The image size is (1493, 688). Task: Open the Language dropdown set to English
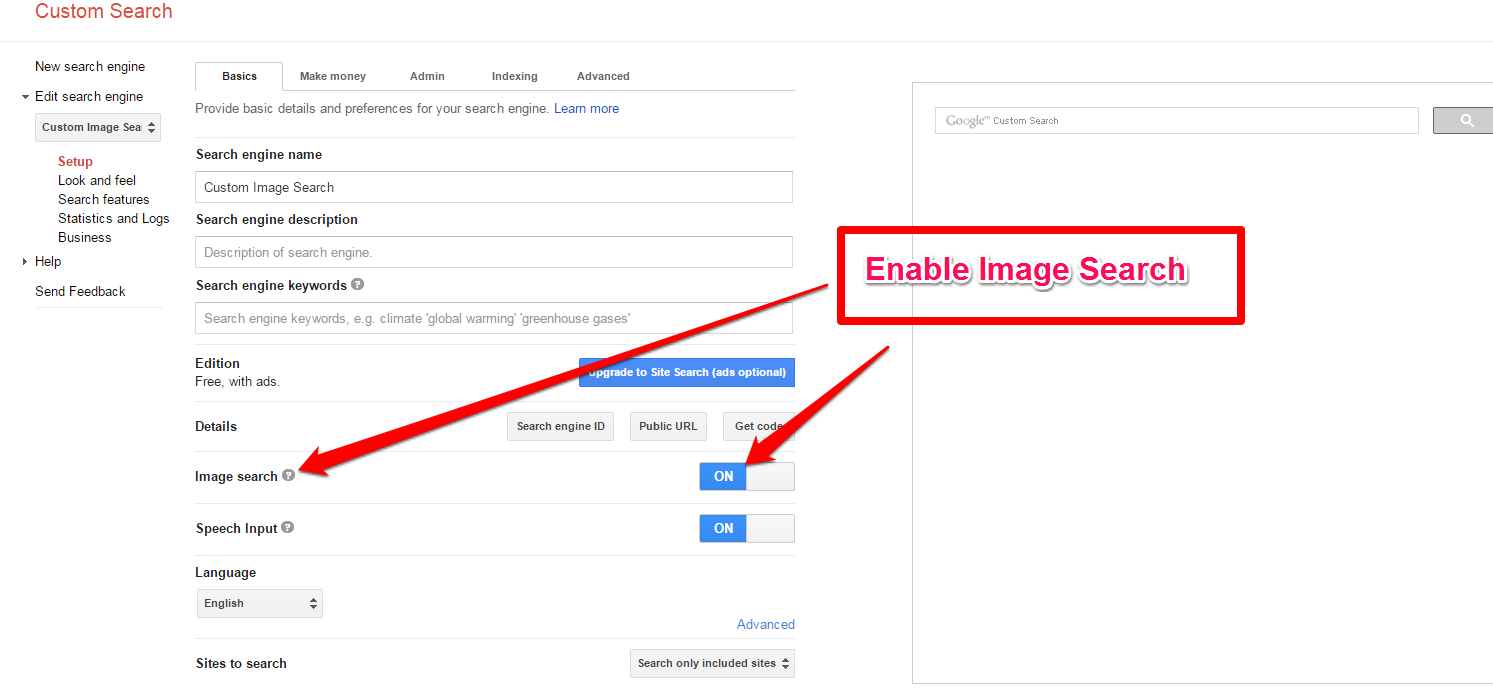(x=260, y=603)
